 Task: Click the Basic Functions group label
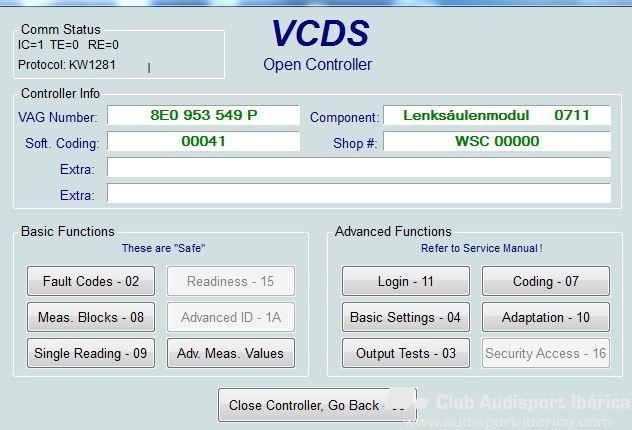click(68, 231)
